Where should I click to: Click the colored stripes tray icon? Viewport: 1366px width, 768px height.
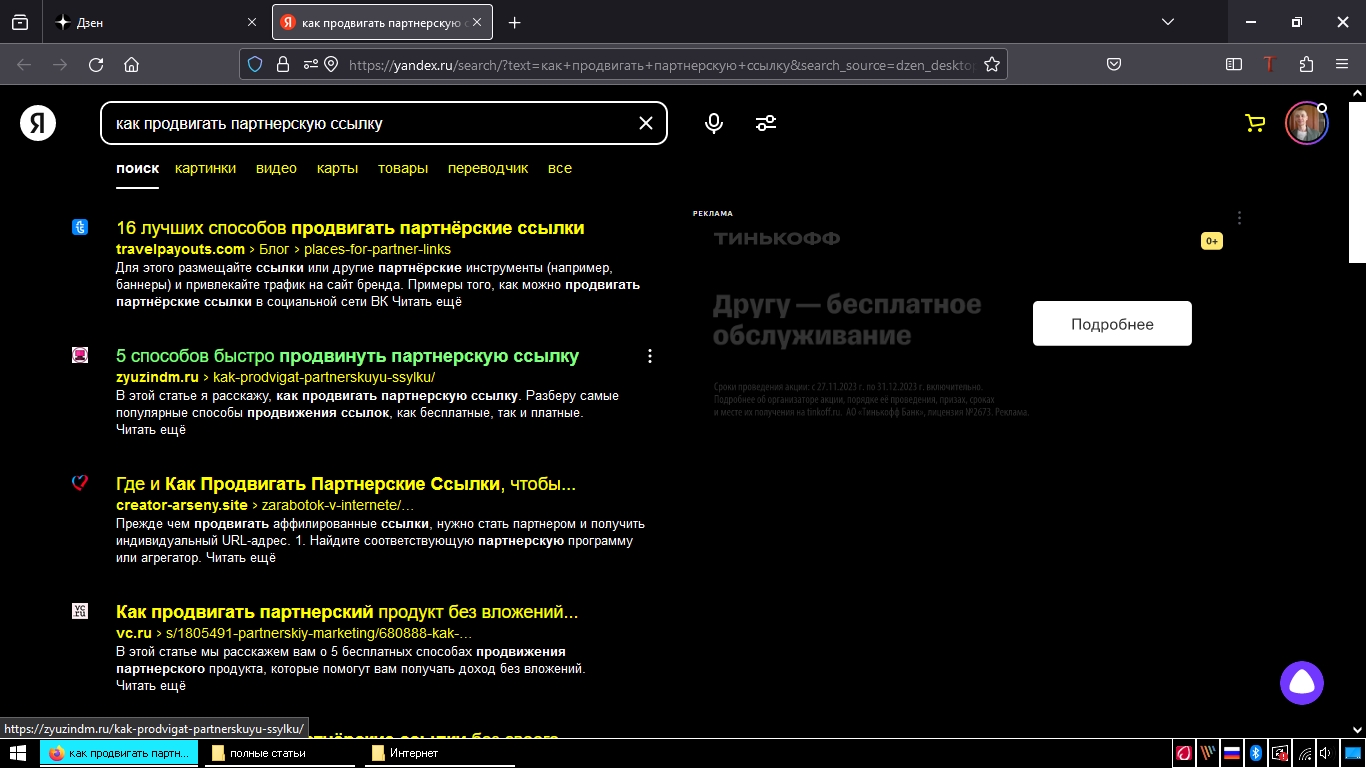pyautogui.click(x=1208, y=753)
